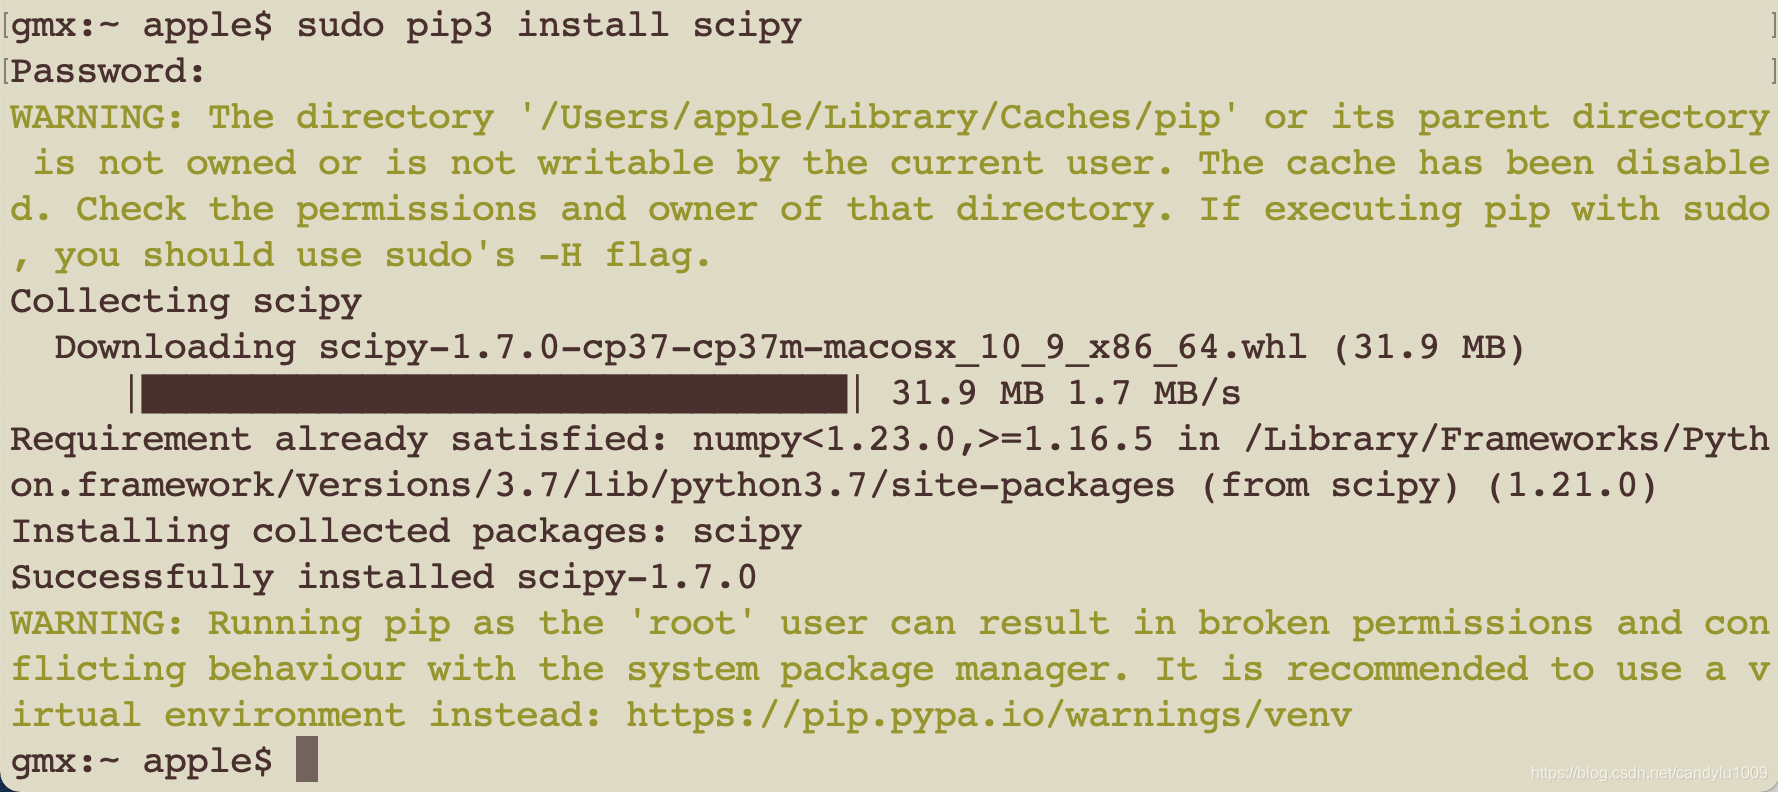The width and height of the screenshot is (1778, 792).
Task: Click the '/Users/apple/Library/Caches/pip' path text
Action: 879,118
